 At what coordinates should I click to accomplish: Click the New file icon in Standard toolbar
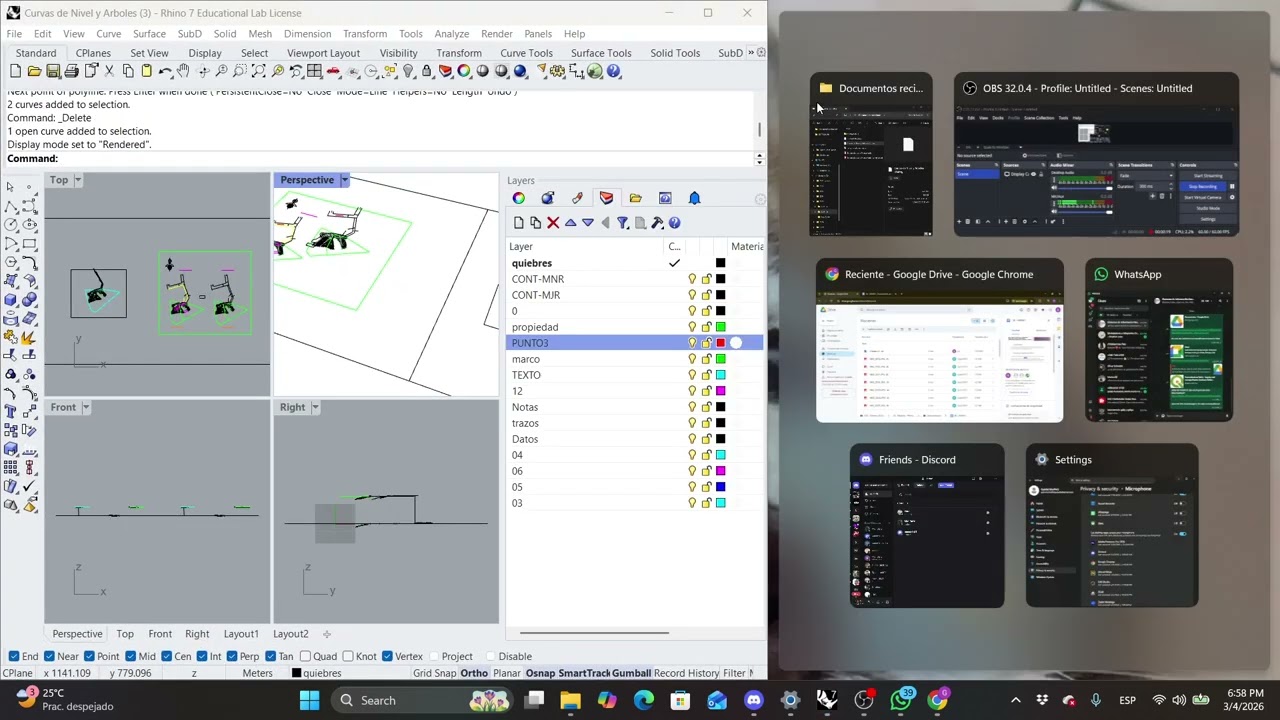[x=15, y=71]
